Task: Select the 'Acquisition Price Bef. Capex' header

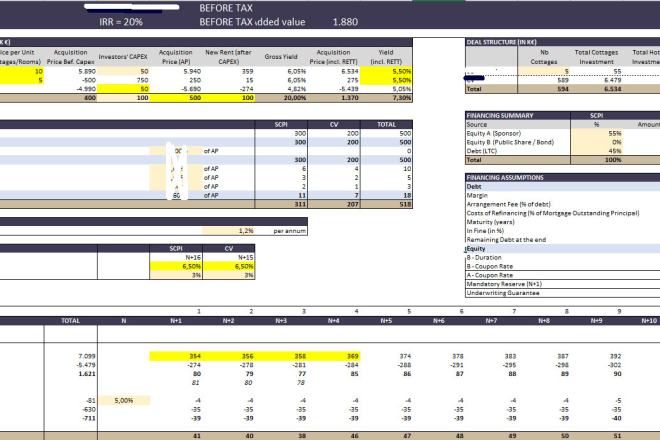Action: click(x=70, y=57)
